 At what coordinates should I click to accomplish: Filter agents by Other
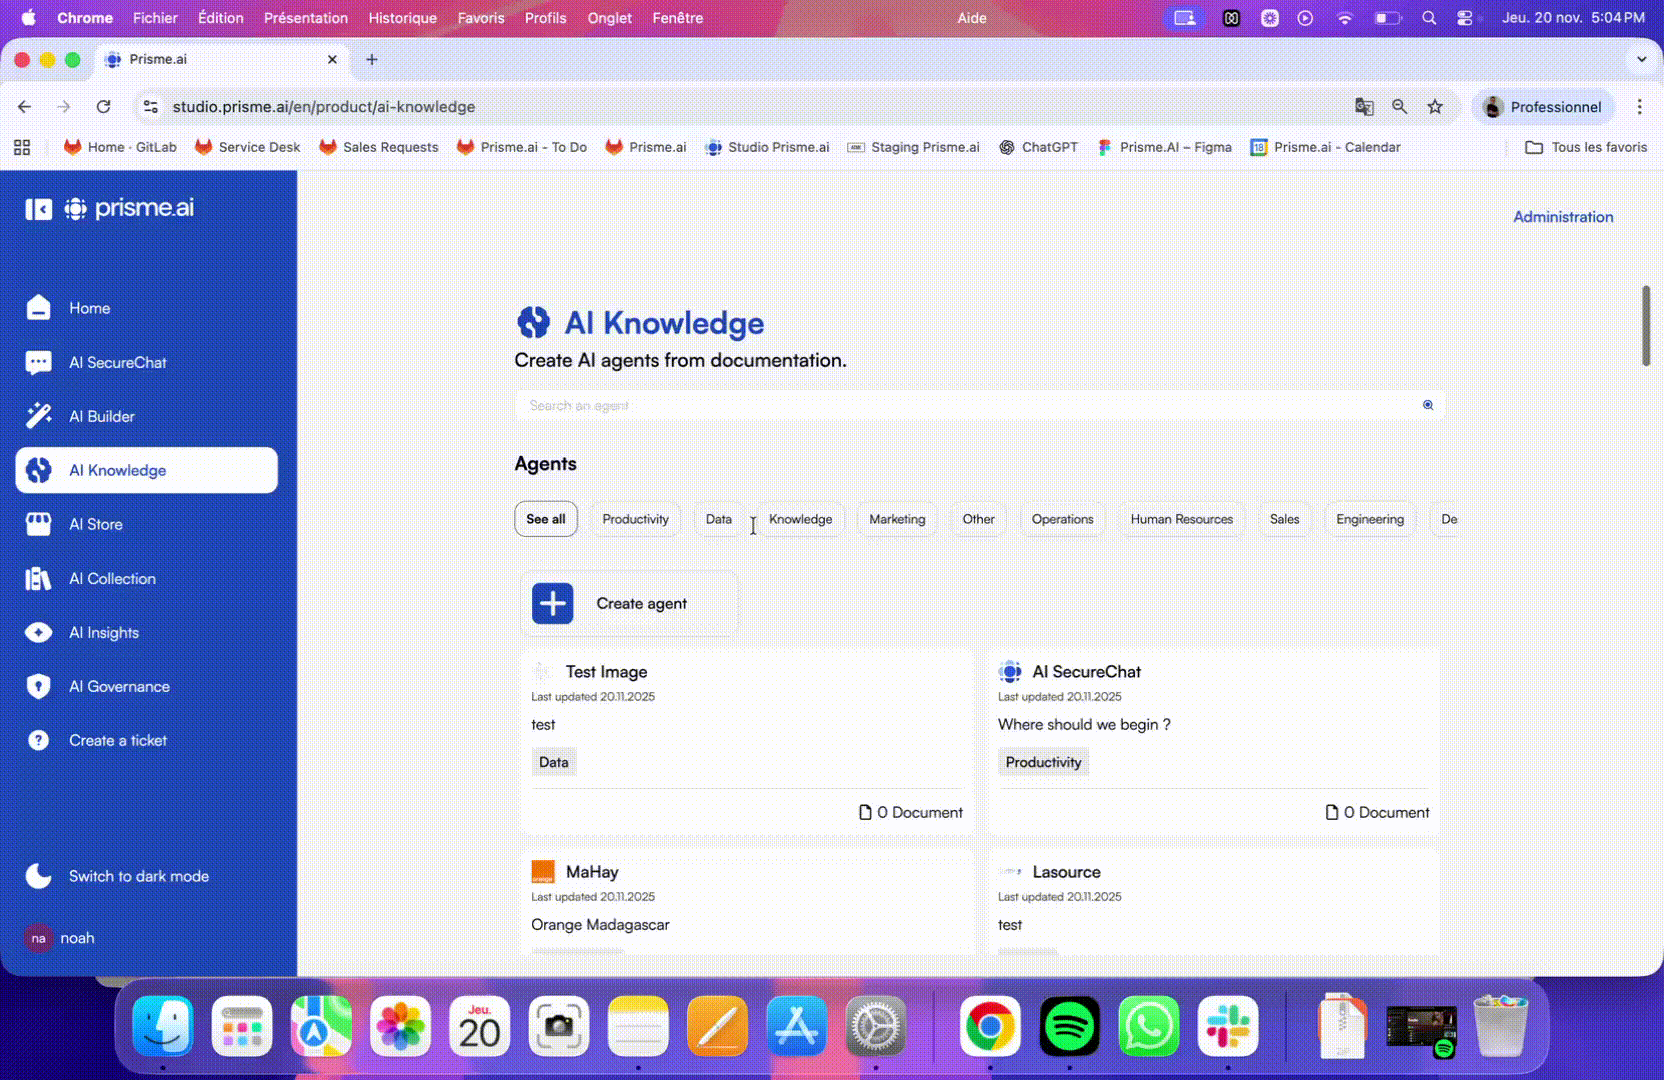point(978,519)
